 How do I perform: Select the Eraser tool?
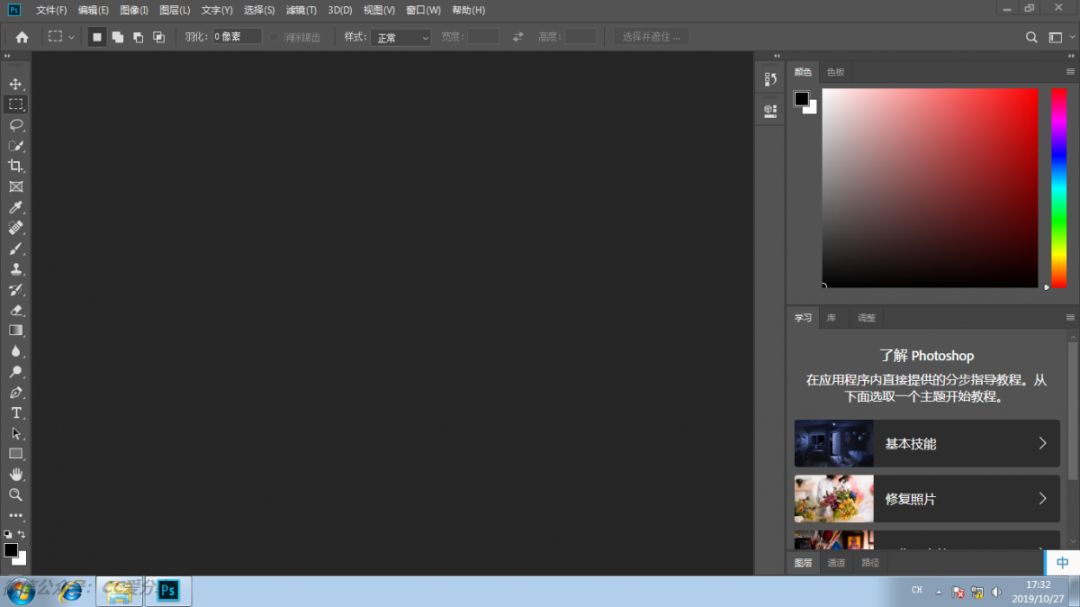point(16,310)
